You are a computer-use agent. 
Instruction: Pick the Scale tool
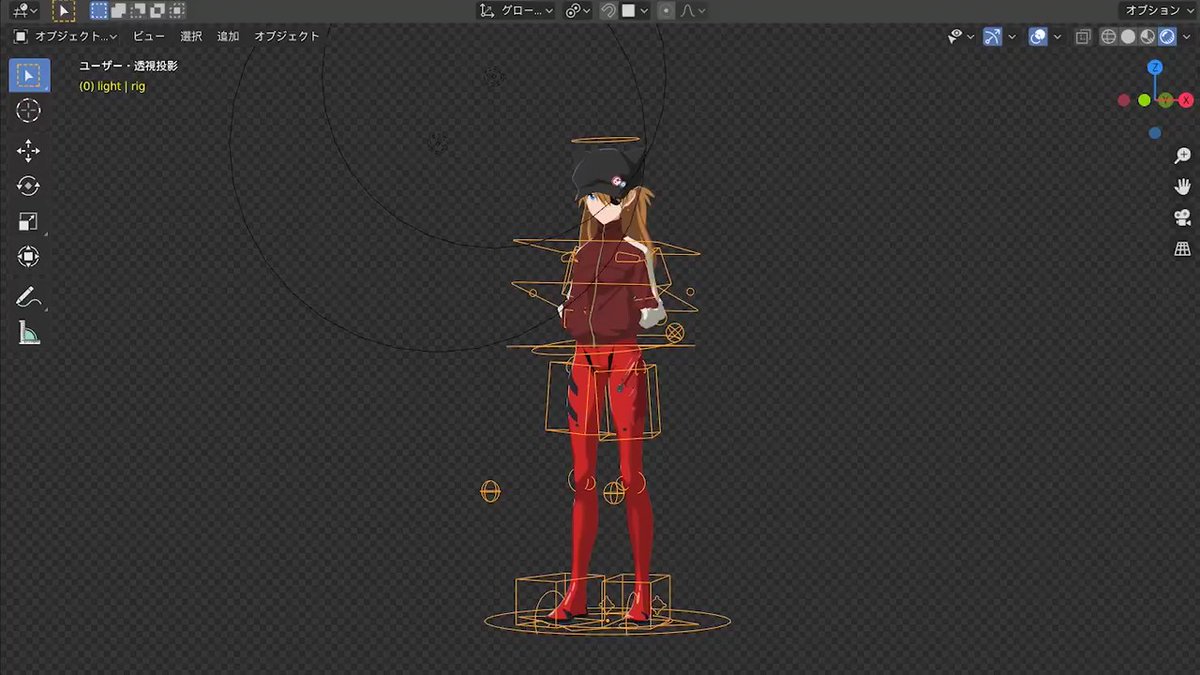(29, 222)
